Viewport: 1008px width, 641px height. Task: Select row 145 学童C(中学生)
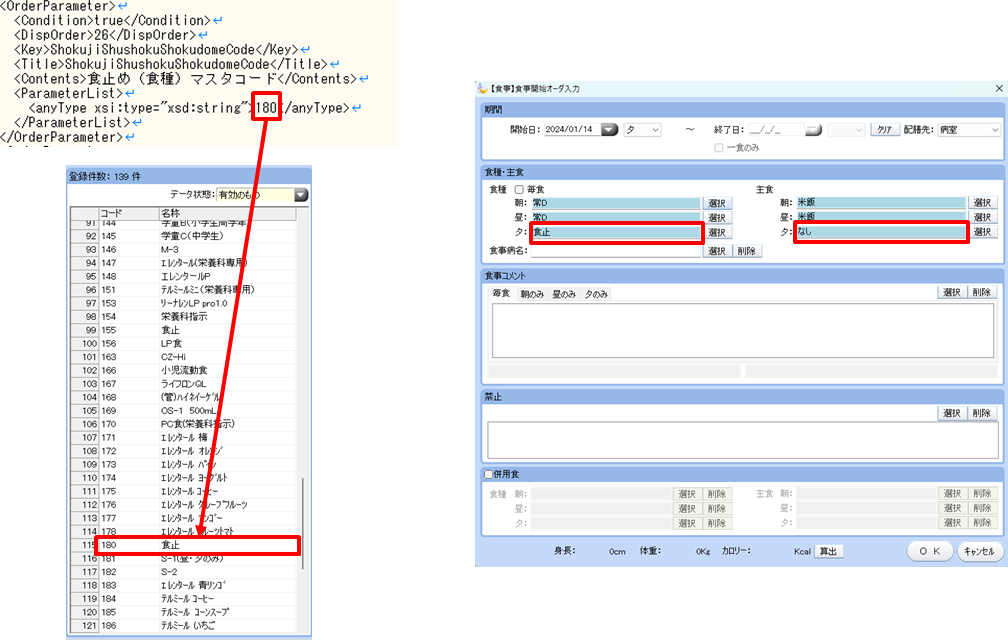(x=183, y=236)
